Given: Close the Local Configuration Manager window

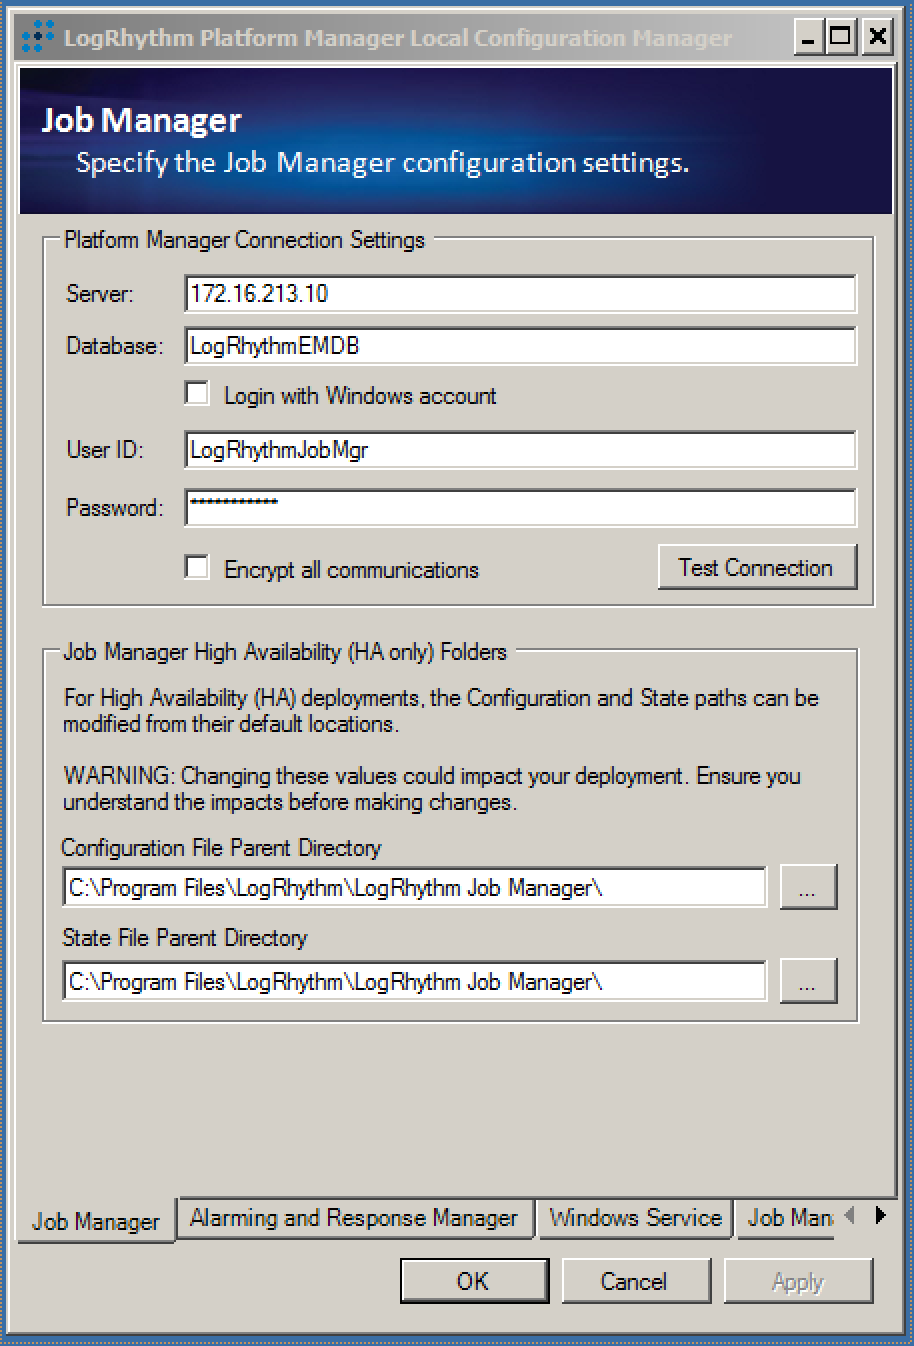Looking at the screenshot, I should pos(876,38).
